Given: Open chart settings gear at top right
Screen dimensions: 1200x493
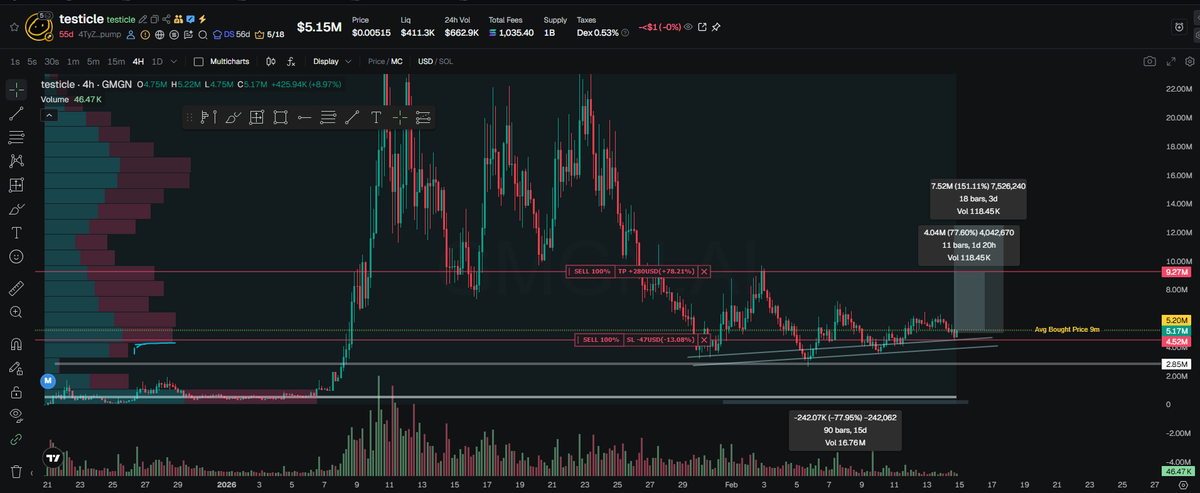Looking at the screenshot, I should click(1189, 61).
